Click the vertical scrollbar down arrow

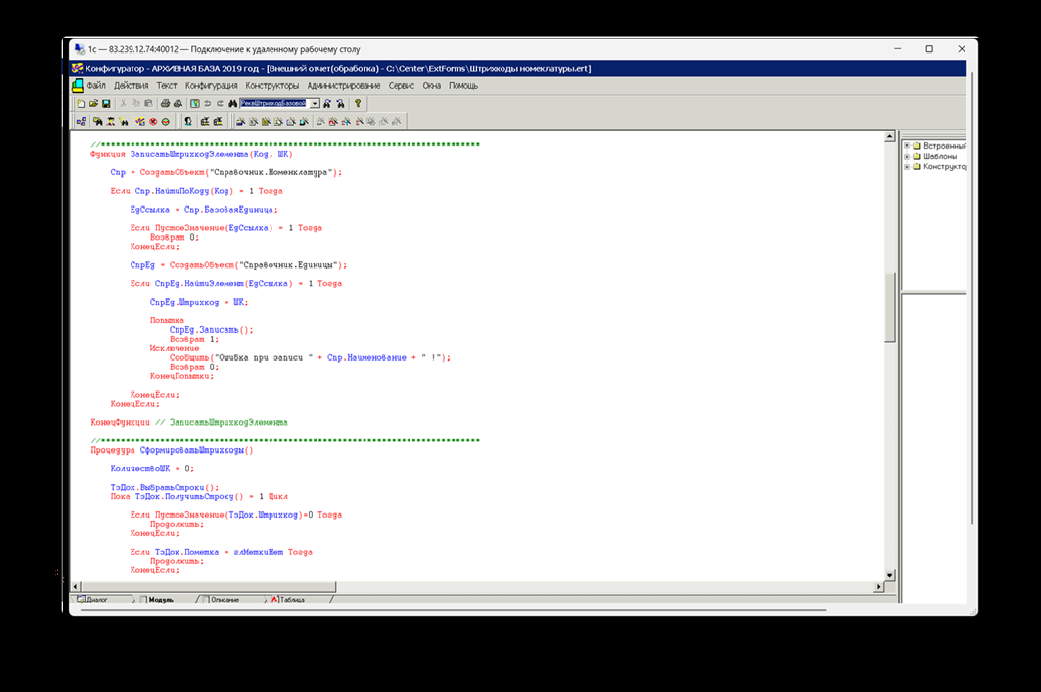890,575
